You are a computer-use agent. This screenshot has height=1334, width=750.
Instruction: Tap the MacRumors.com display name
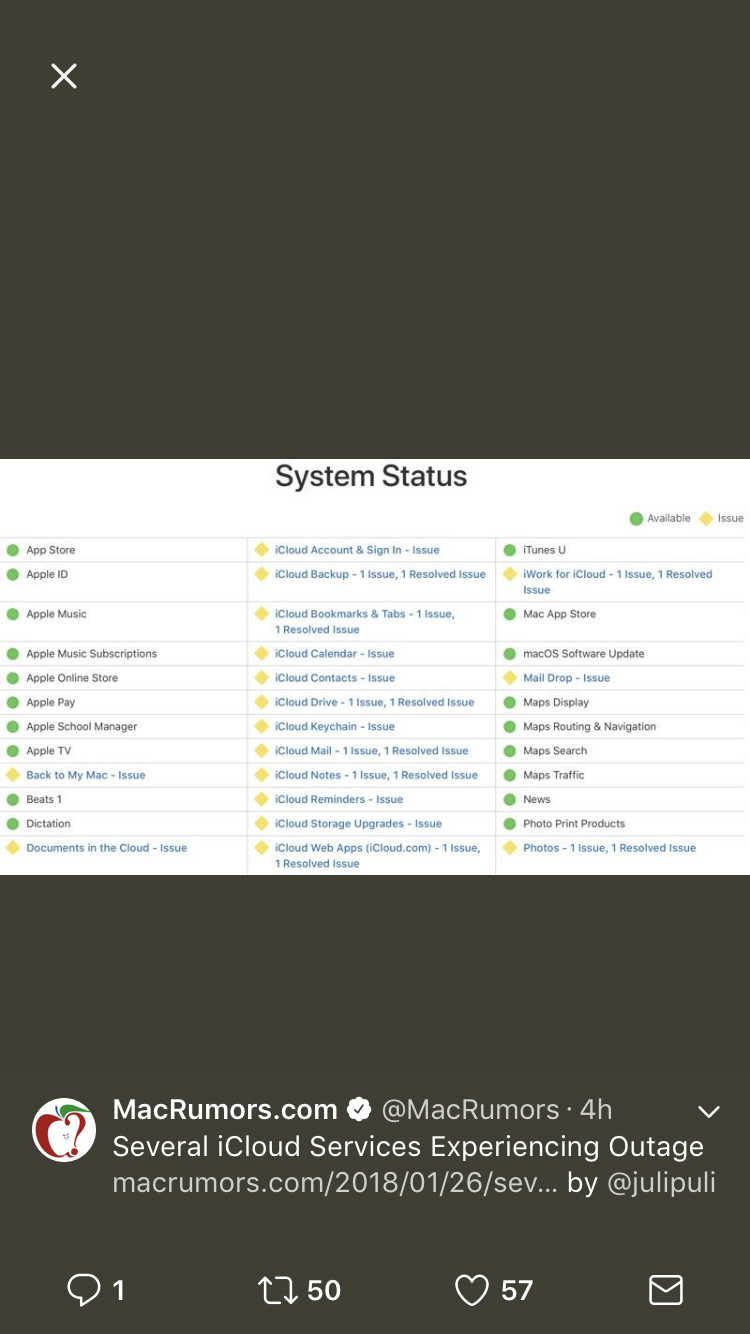coord(225,1110)
